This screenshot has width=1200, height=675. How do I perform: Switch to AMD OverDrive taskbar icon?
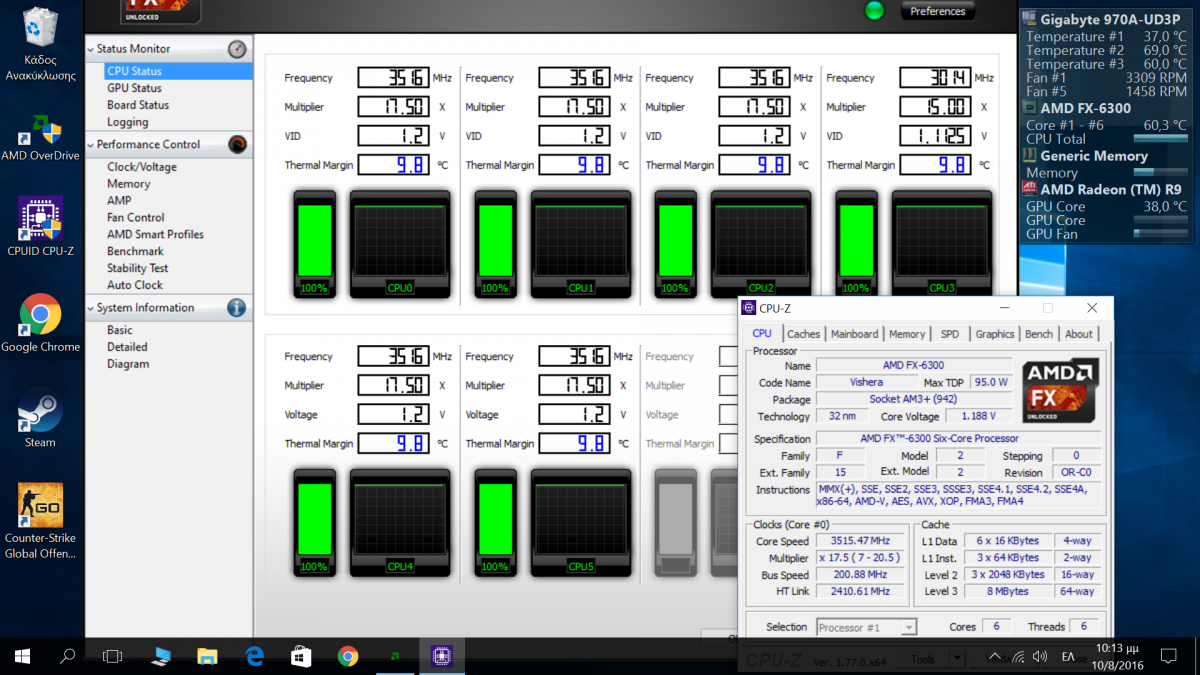395,656
